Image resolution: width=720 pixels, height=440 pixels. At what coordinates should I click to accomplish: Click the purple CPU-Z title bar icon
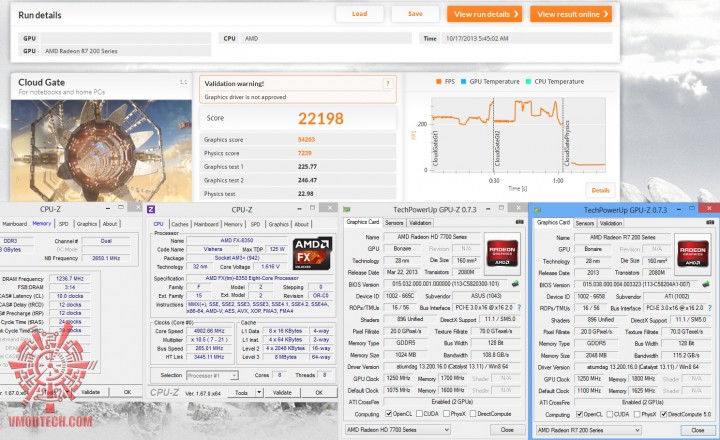(151, 209)
